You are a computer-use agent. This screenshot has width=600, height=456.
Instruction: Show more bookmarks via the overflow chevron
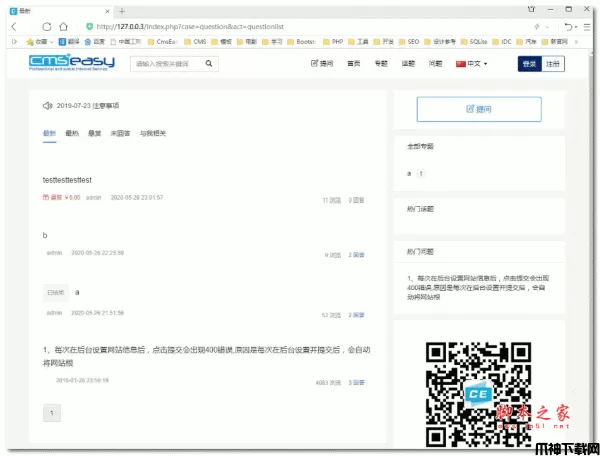[x=576, y=41]
